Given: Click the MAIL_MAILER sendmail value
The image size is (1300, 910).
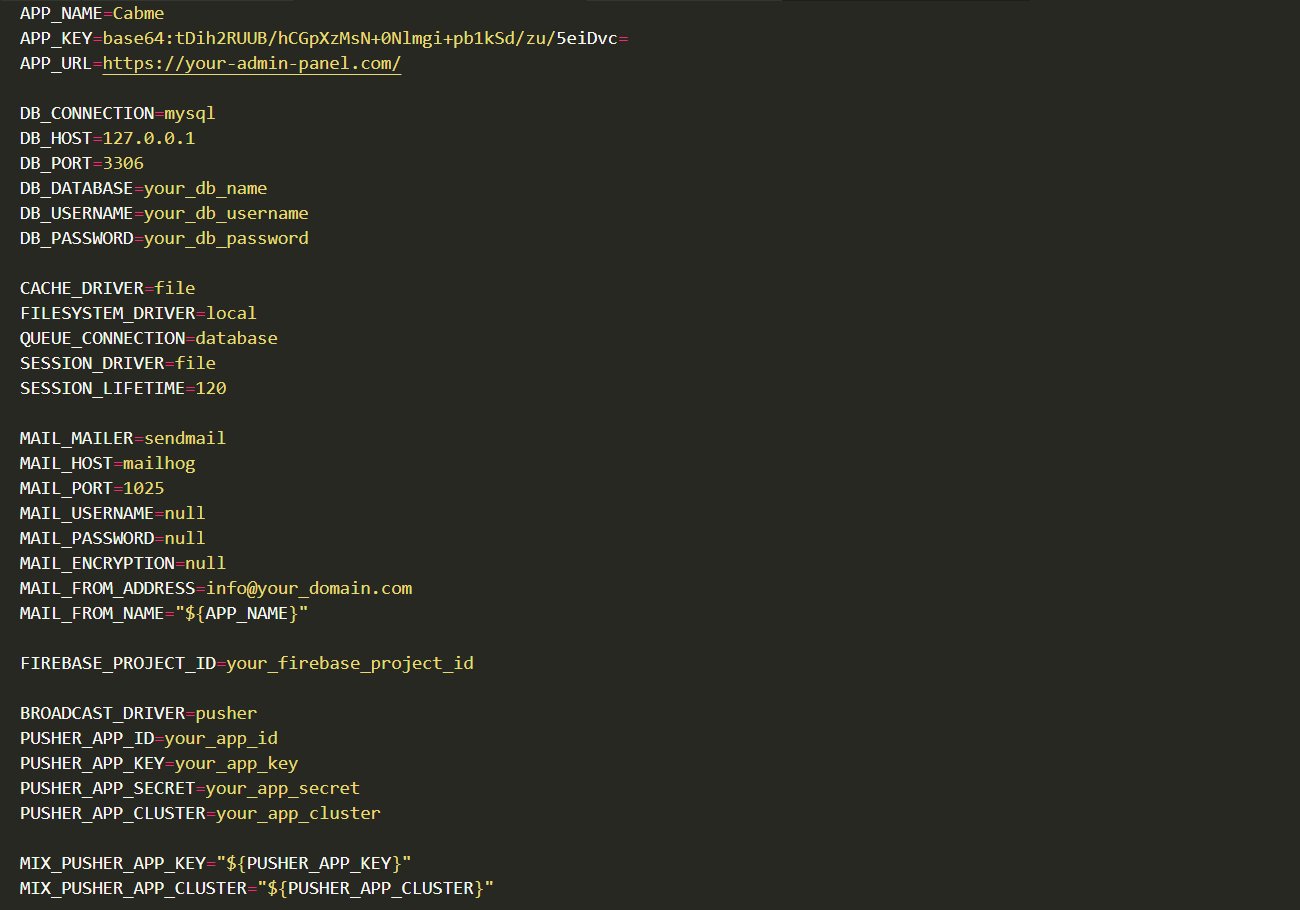Looking at the screenshot, I should 185,439.
